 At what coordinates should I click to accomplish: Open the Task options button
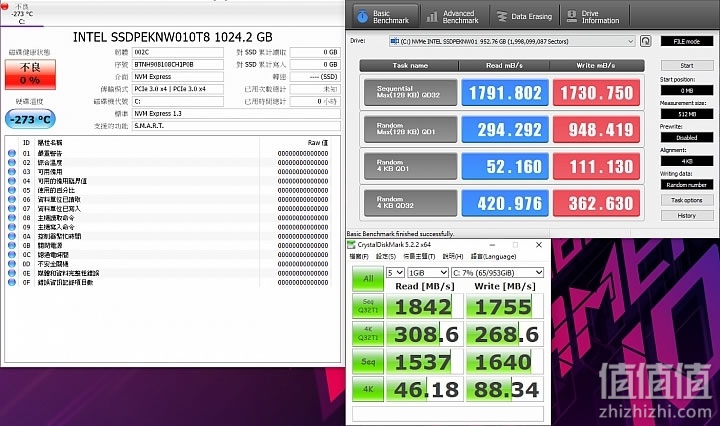[x=686, y=200]
